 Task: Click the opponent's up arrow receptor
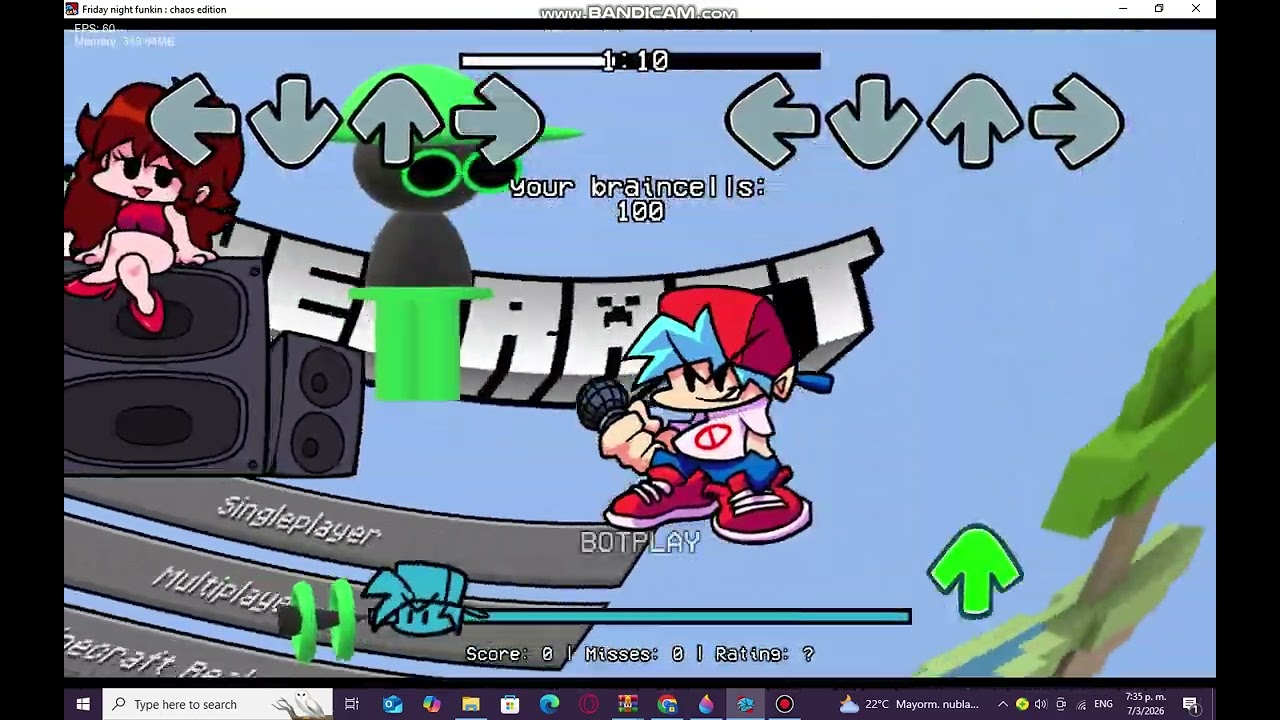pyautogui.click(x=398, y=122)
